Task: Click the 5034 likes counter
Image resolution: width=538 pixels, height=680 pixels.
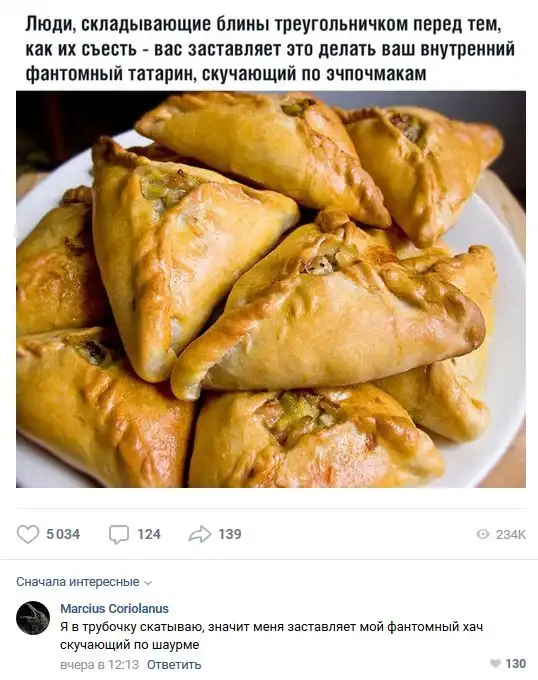Action: click(63, 534)
